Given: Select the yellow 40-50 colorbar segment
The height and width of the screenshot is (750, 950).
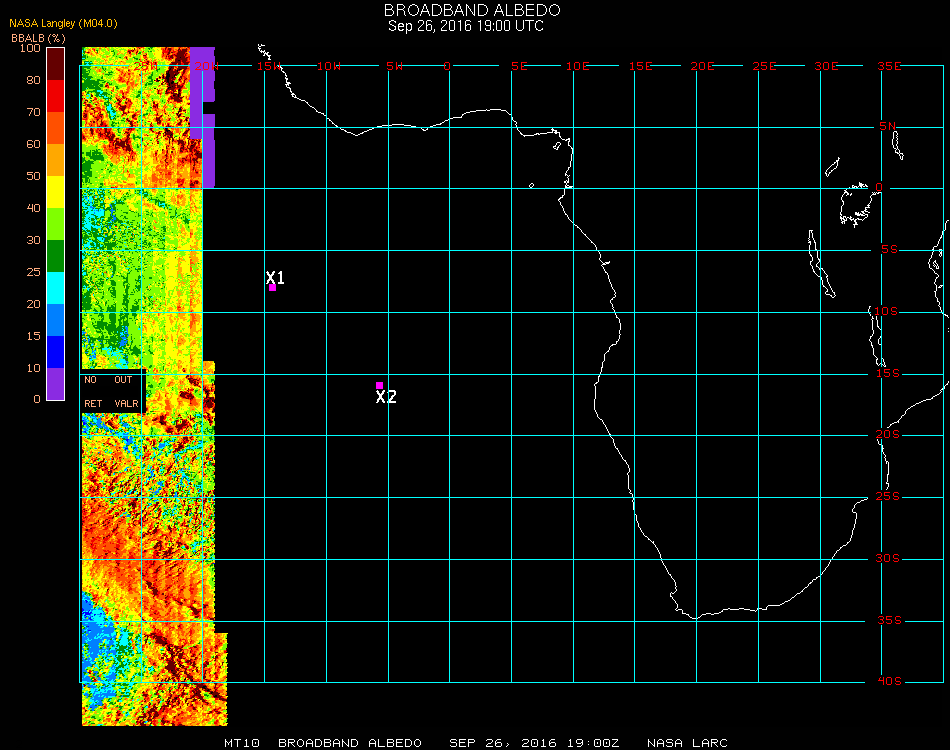Looking at the screenshot, I should (x=56, y=192).
